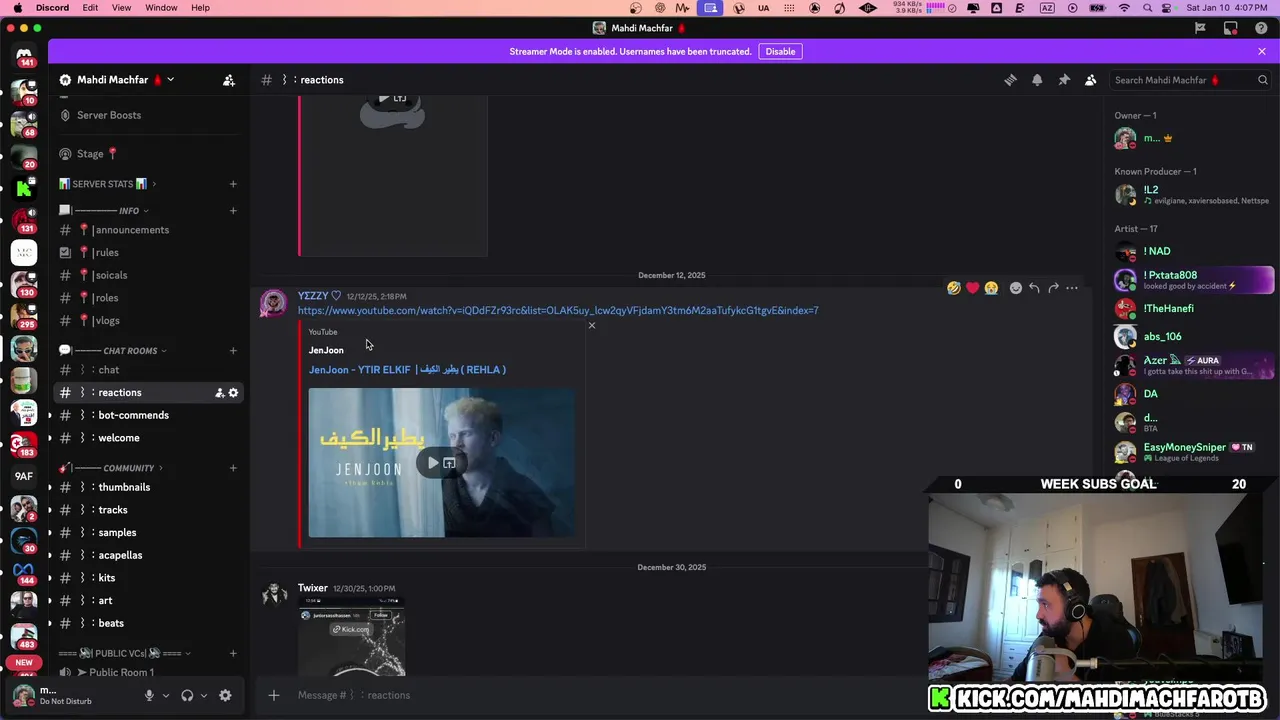The width and height of the screenshot is (1280, 720).
Task: Click the plus attach button in message bar
Action: coord(273,695)
